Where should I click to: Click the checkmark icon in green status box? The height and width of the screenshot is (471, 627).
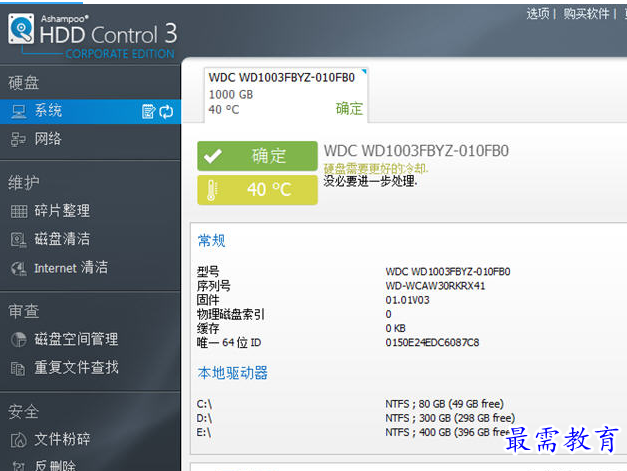click(x=212, y=156)
